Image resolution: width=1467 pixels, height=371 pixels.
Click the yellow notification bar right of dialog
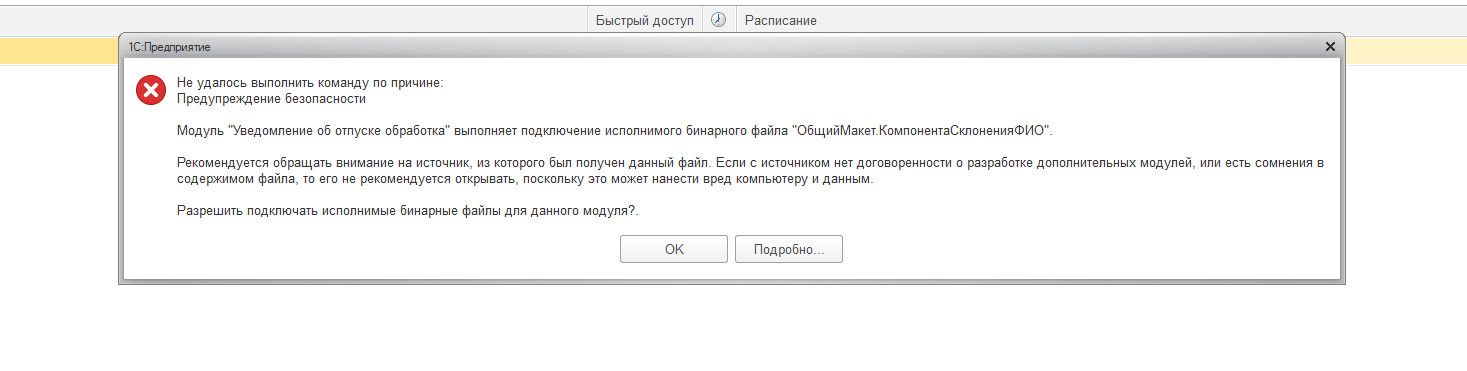click(x=1407, y=50)
